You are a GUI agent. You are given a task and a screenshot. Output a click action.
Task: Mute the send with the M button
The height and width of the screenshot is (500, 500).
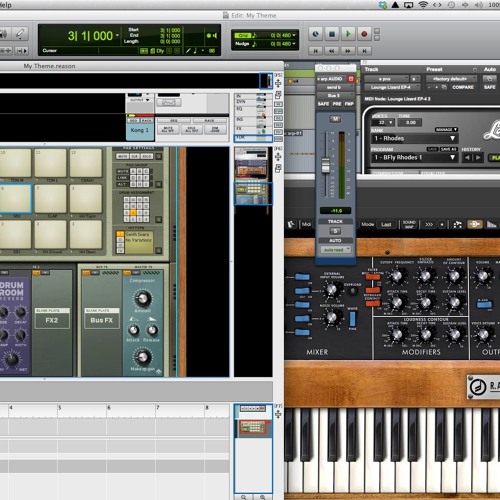point(335,119)
